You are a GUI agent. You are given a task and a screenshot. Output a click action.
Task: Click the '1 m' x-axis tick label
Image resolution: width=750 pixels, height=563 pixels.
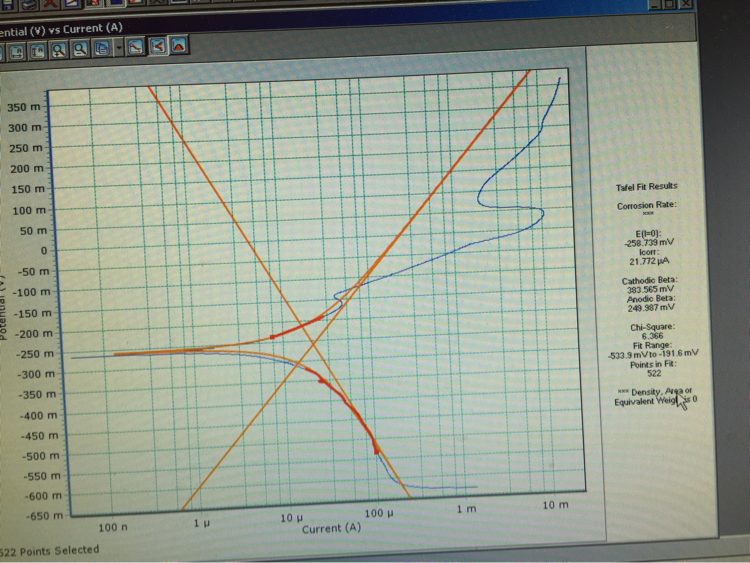(466, 509)
